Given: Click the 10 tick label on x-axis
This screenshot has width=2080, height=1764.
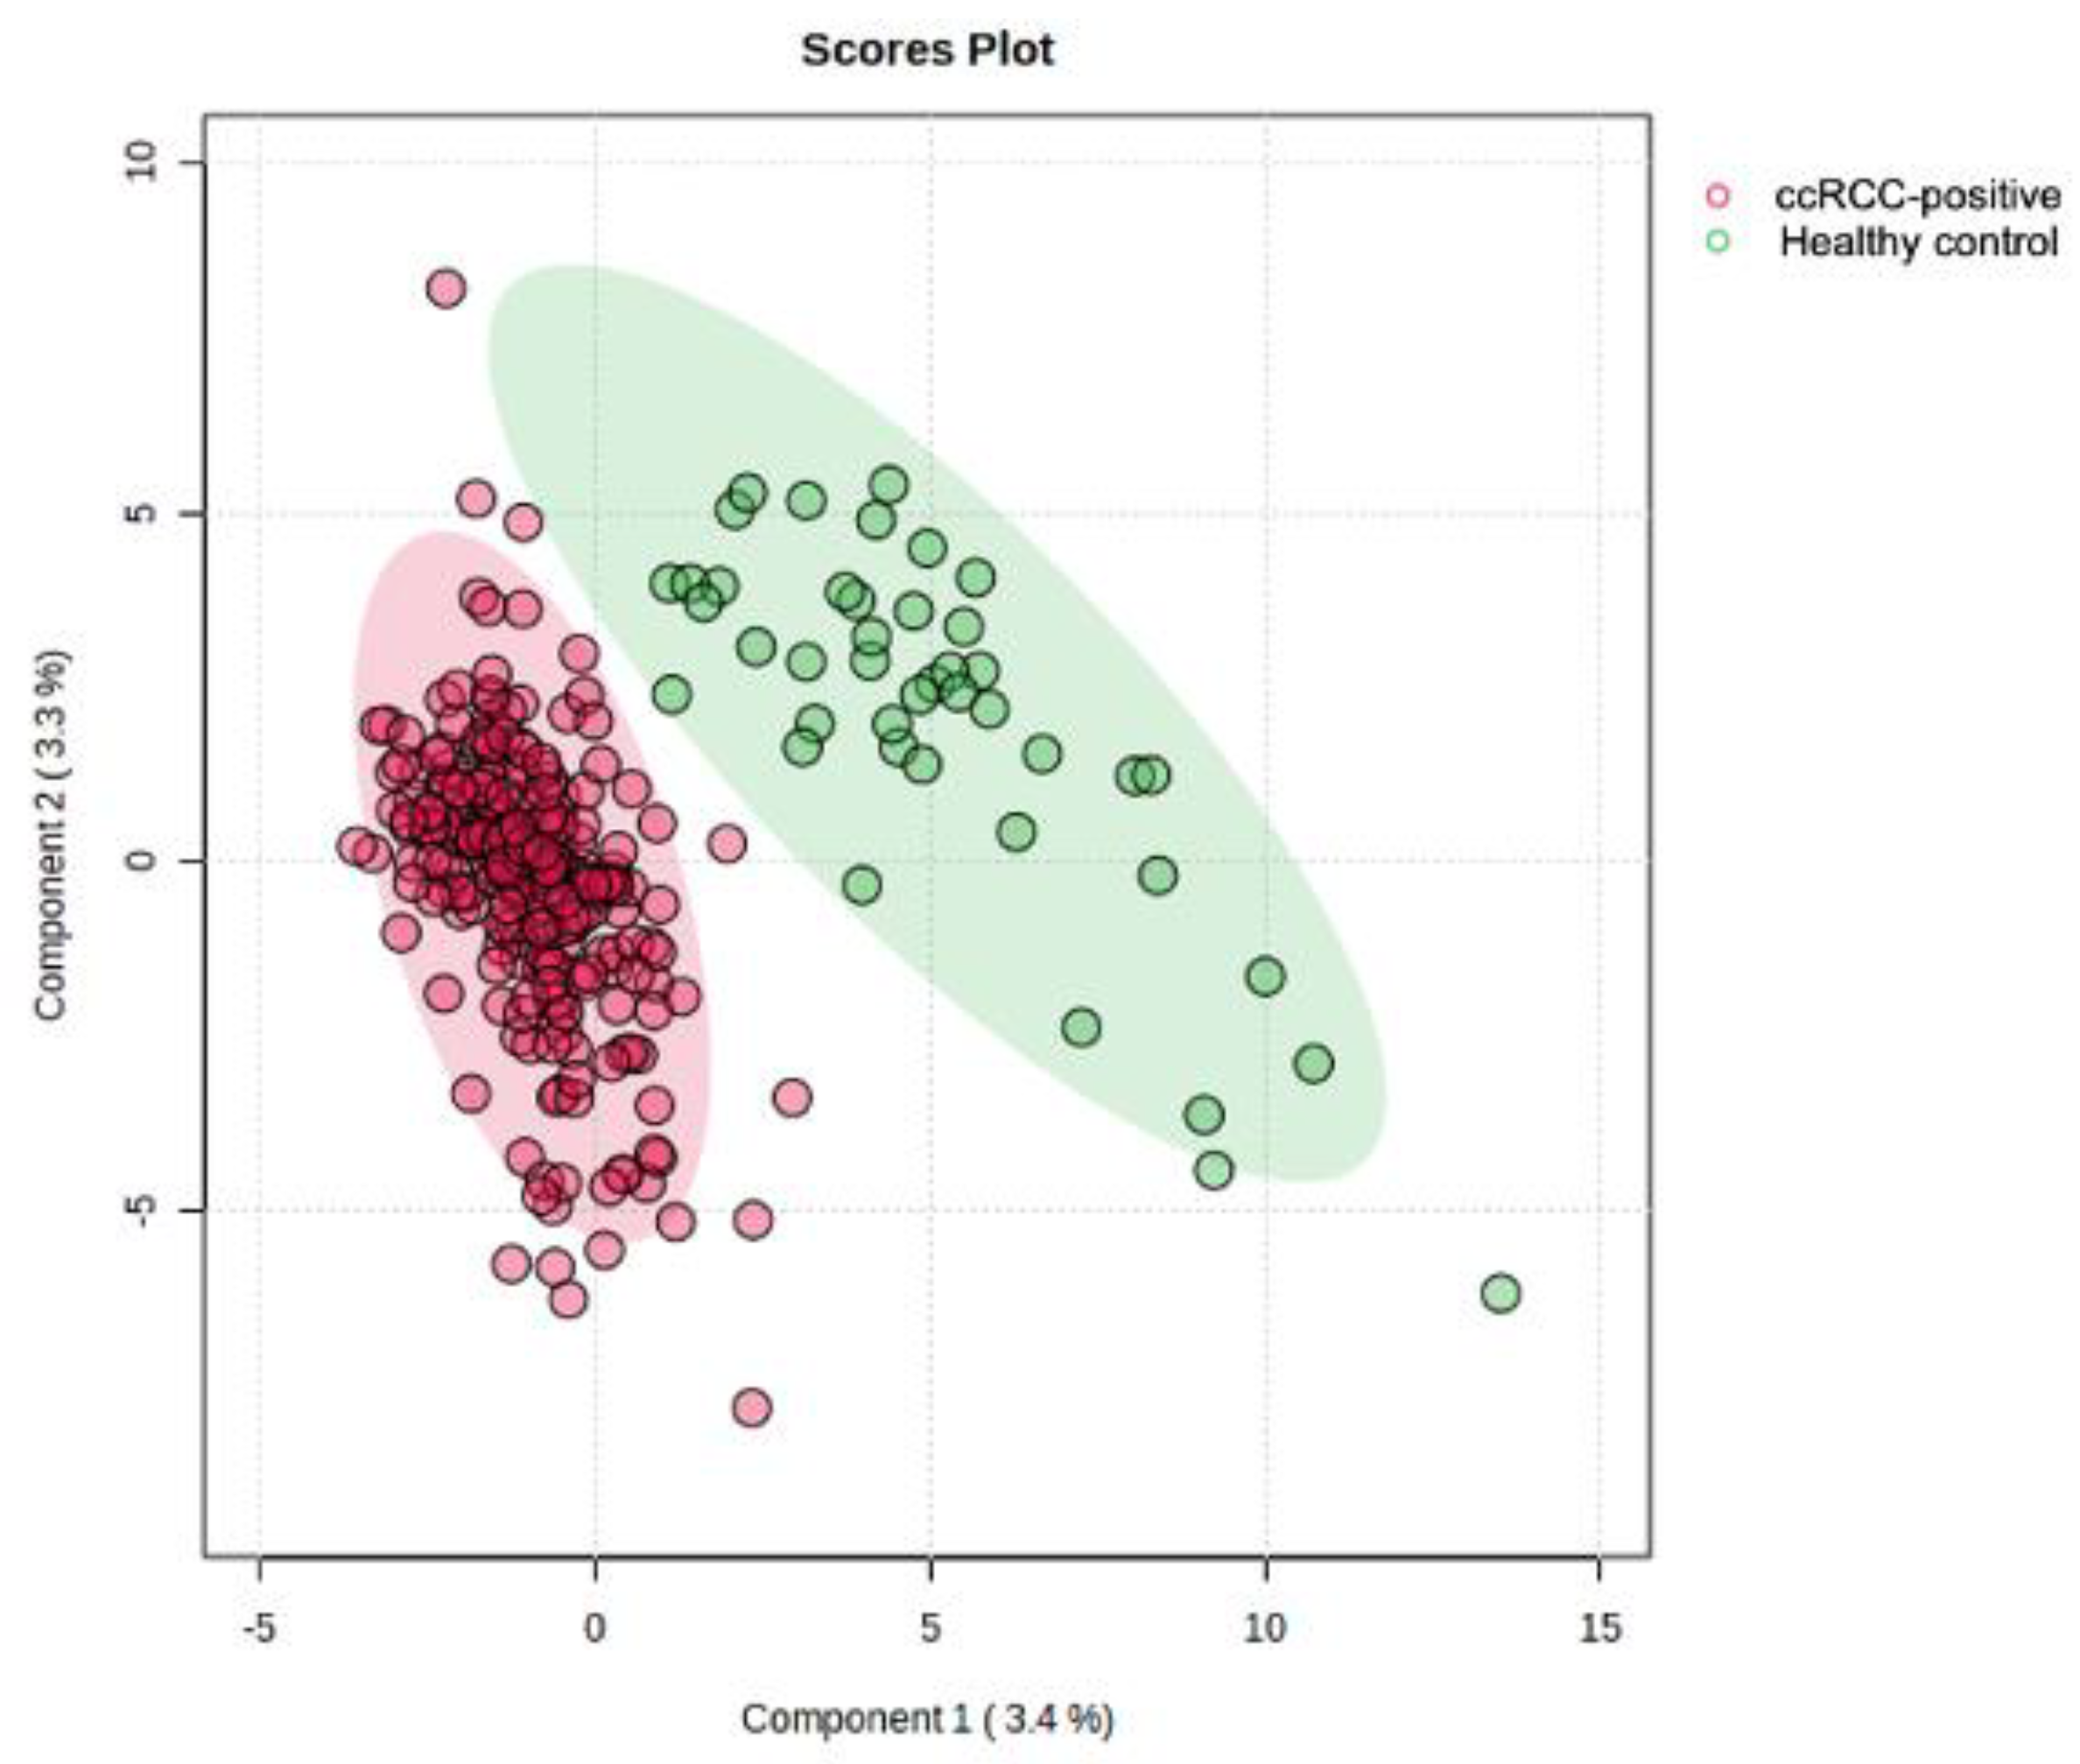Looking at the screenshot, I should 1265,1628.
